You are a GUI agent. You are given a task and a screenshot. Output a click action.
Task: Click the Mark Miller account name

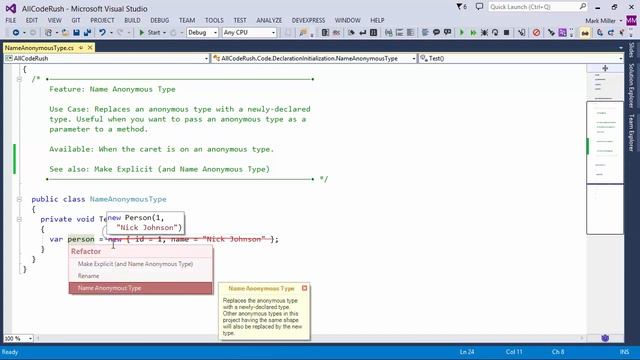pyautogui.click(x=600, y=20)
